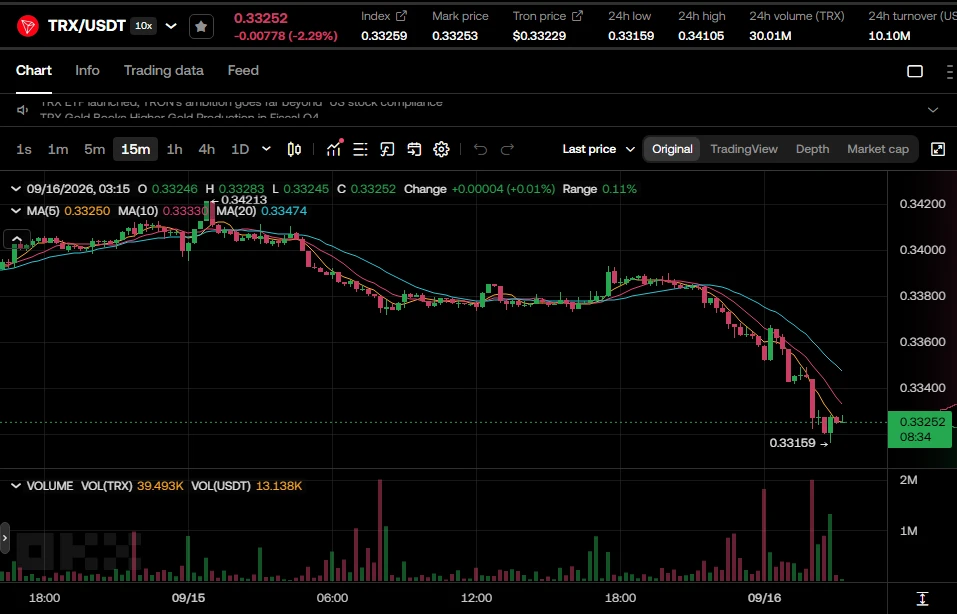The height and width of the screenshot is (614, 957).
Task: Click the TRX Gold Books news headline
Action: 179,118
